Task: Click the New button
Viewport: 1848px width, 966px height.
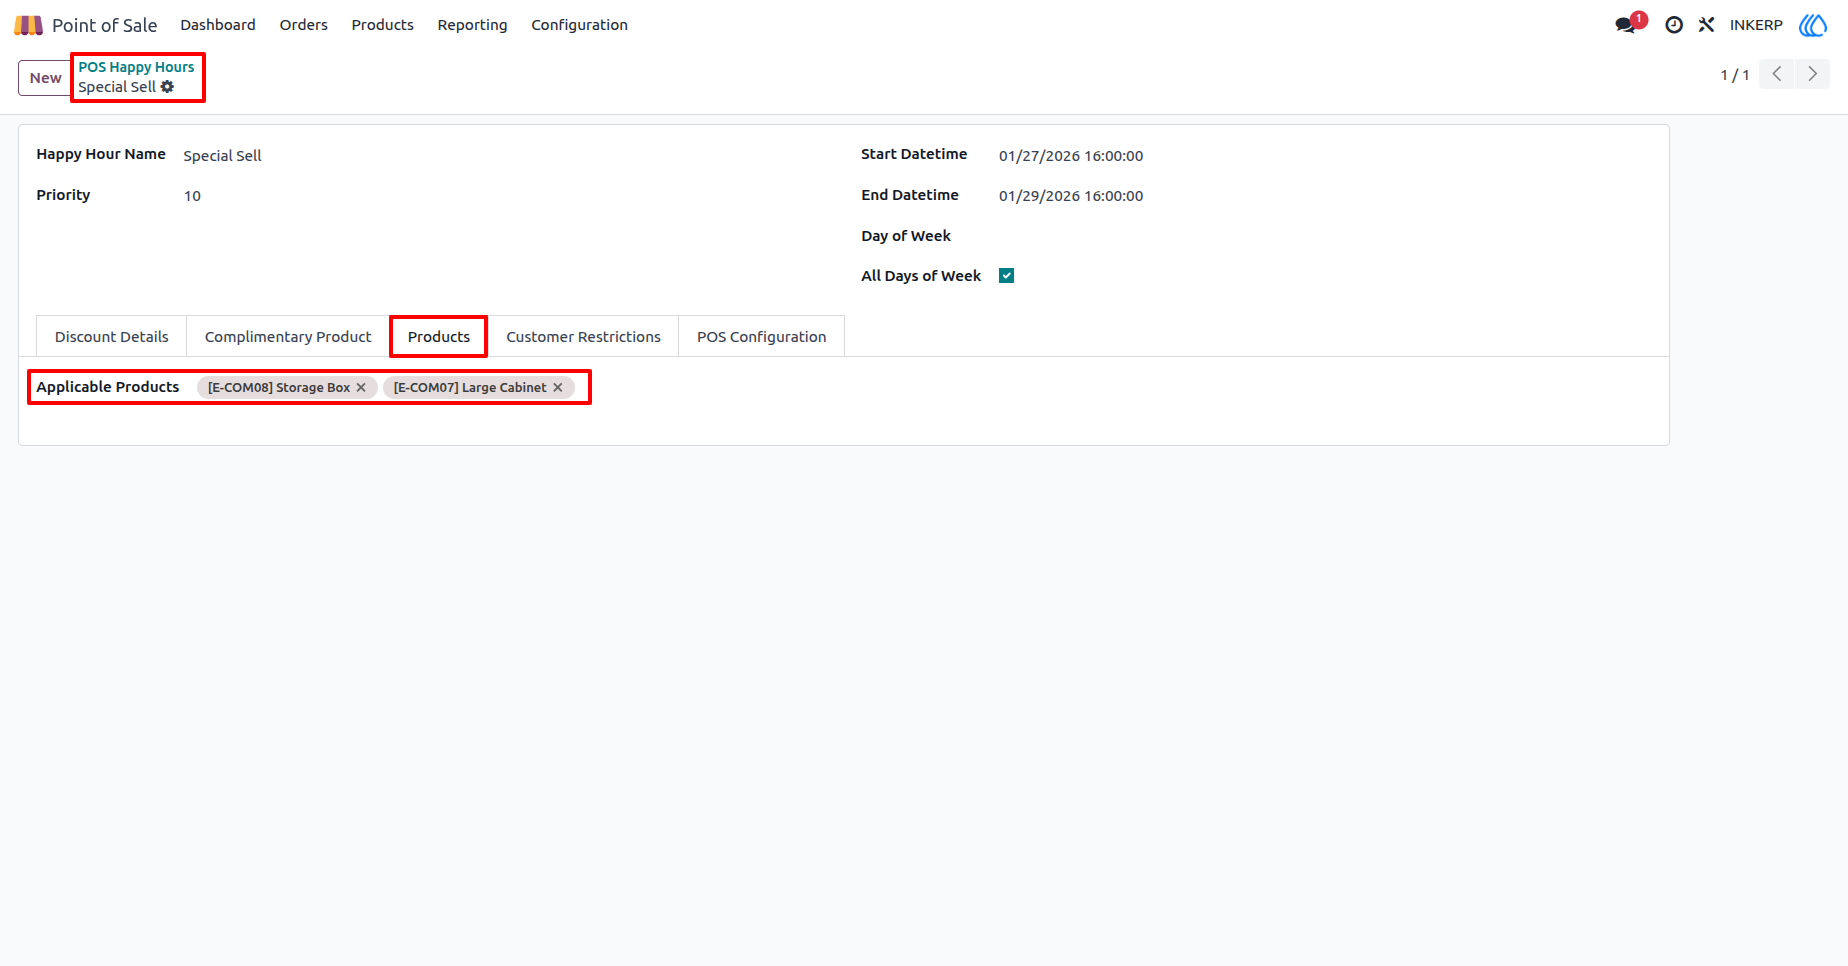Action: point(45,78)
